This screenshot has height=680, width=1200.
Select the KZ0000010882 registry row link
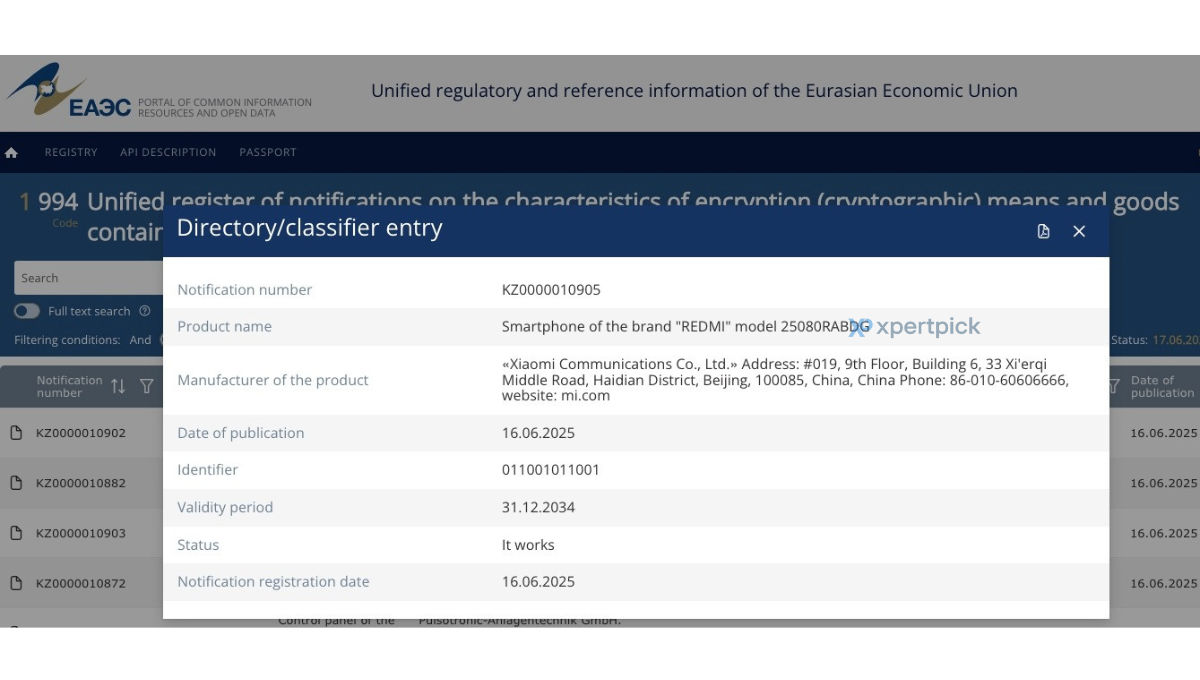tap(81, 483)
